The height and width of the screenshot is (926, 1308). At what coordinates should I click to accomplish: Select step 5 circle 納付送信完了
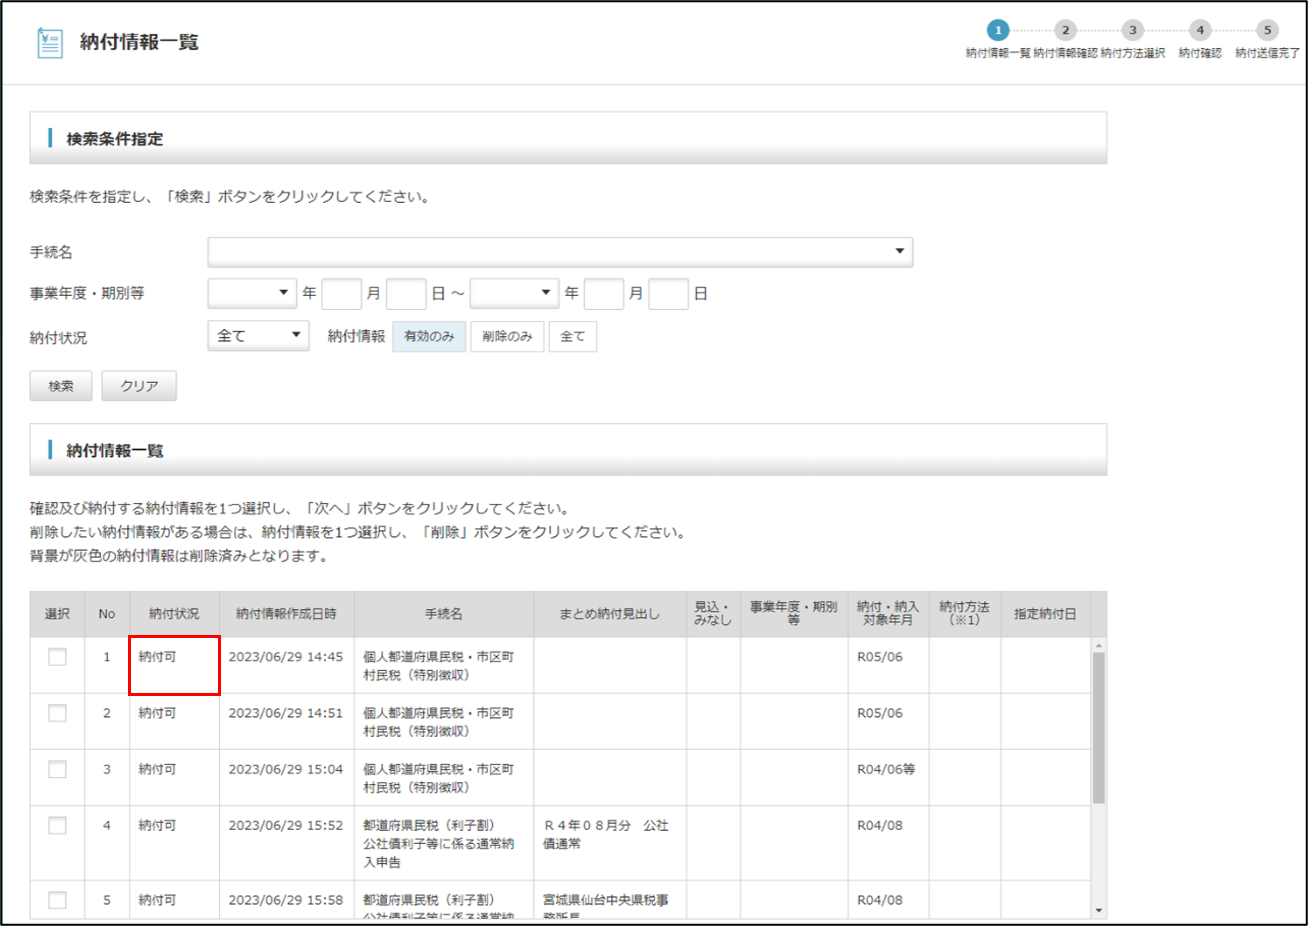coord(1267,30)
